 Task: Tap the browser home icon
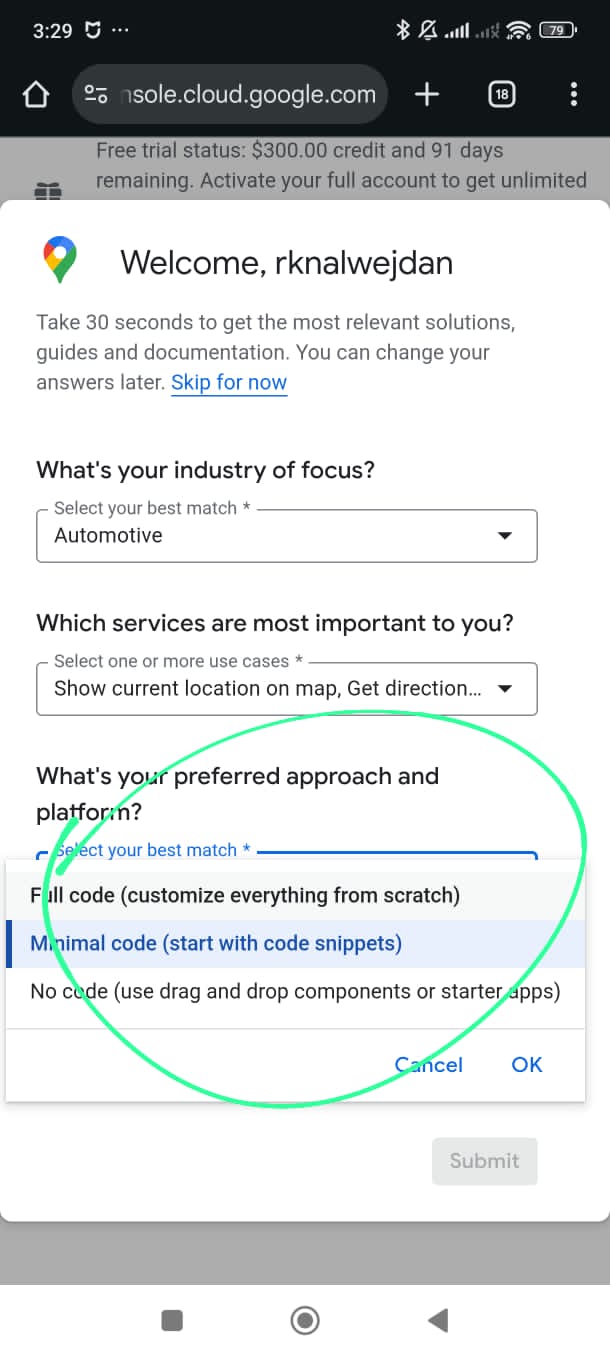coord(35,95)
